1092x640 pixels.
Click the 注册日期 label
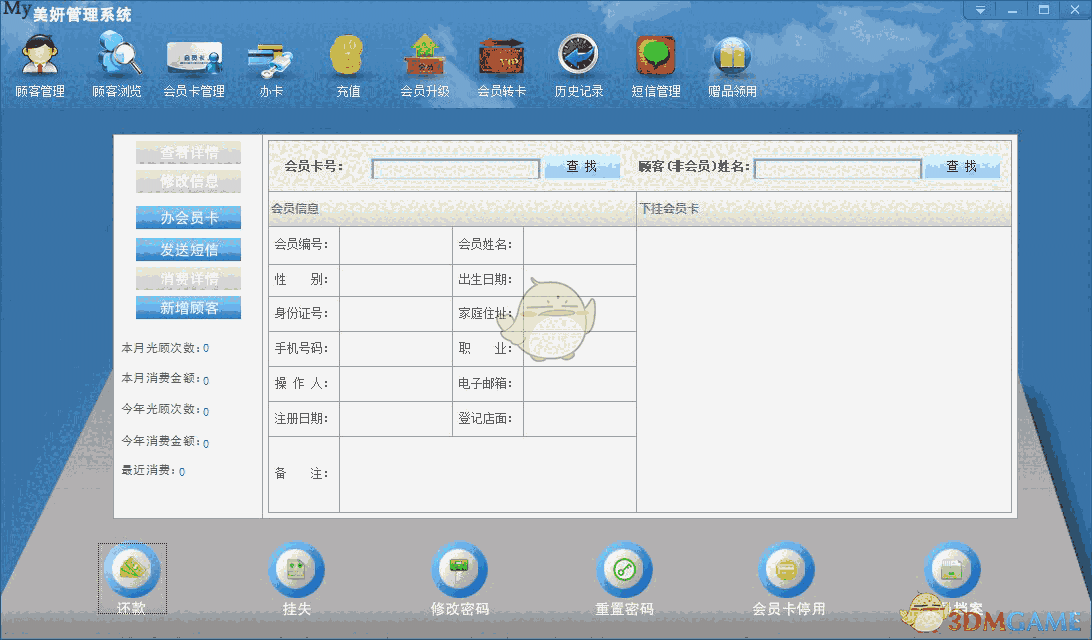click(x=301, y=419)
